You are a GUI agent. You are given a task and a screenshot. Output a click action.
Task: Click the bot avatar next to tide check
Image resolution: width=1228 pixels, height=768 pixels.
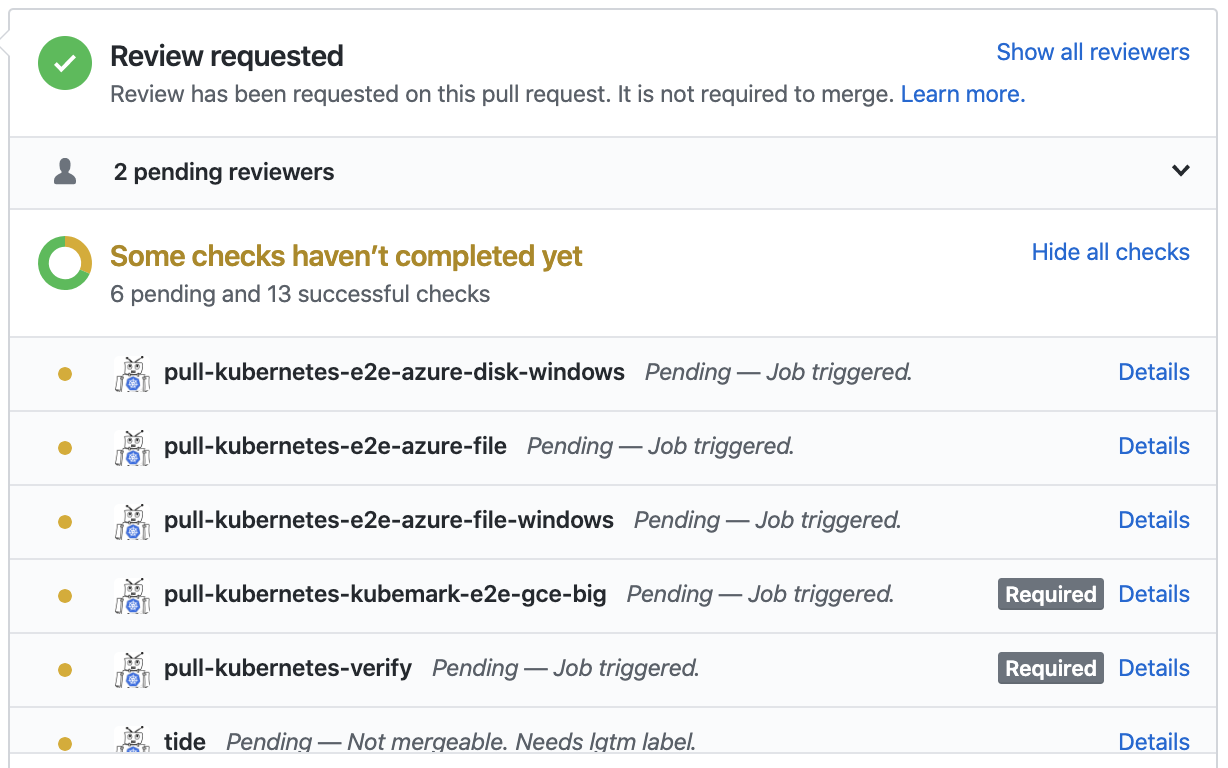(131, 741)
